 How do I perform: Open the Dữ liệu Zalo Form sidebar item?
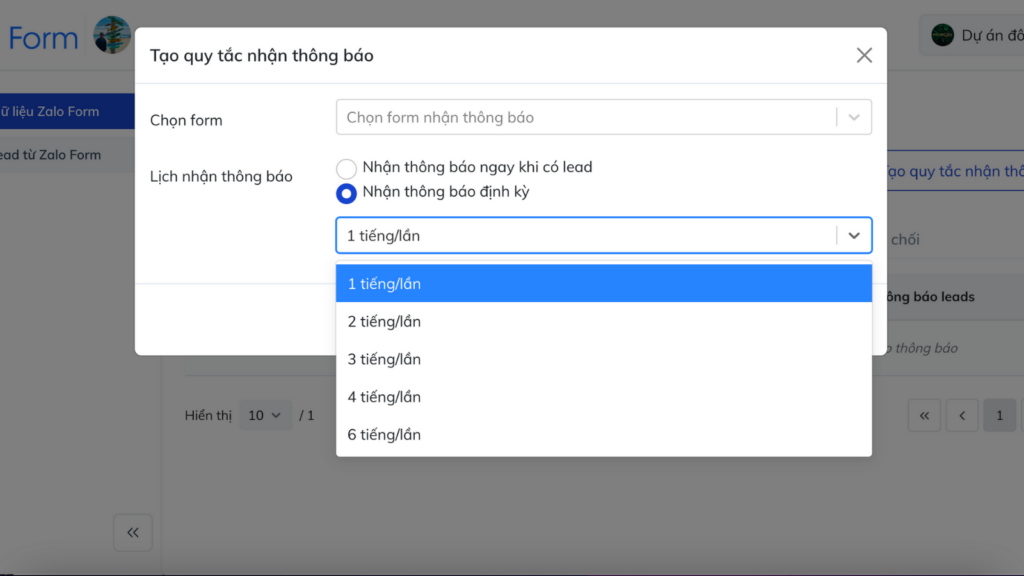coord(67,111)
